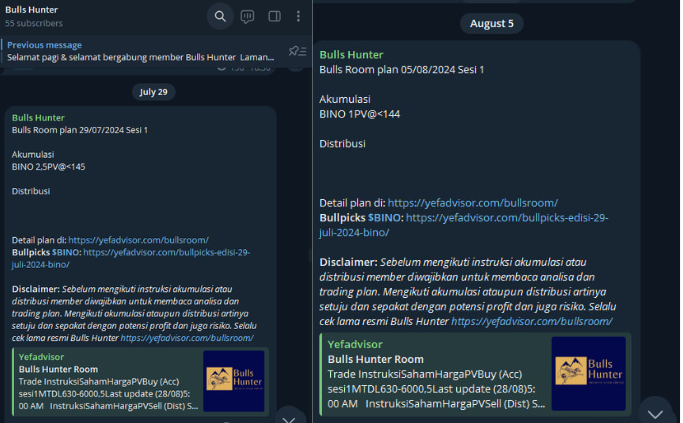Click the Bulls Room plan 05/08/2024 Sesi 1 line
The image size is (683, 423).
[x=402, y=70]
